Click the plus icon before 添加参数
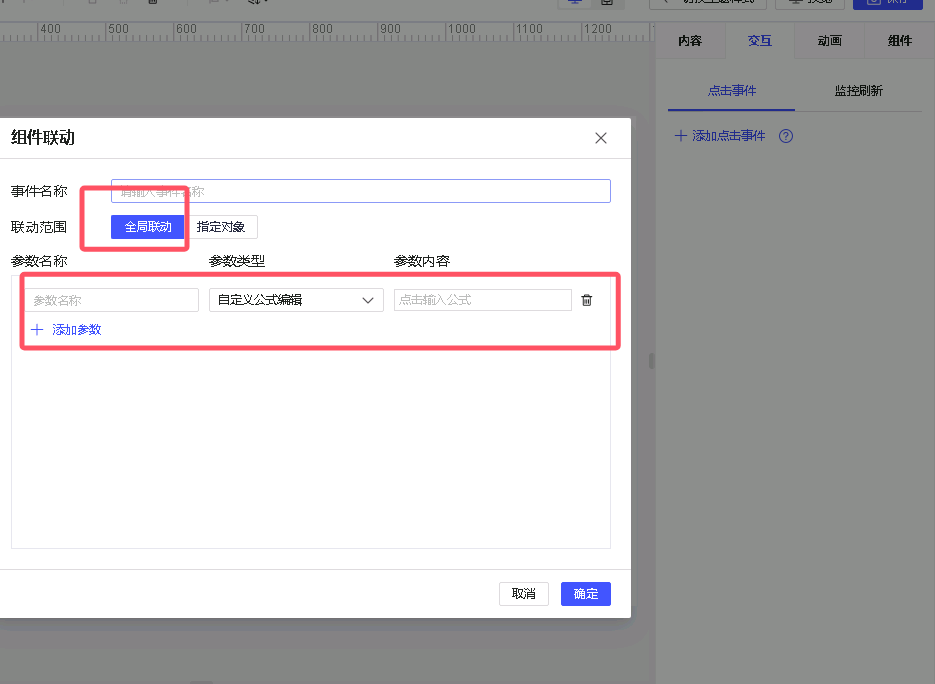Image resolution: width=935 pixels, height=684 pixels. 37,330
